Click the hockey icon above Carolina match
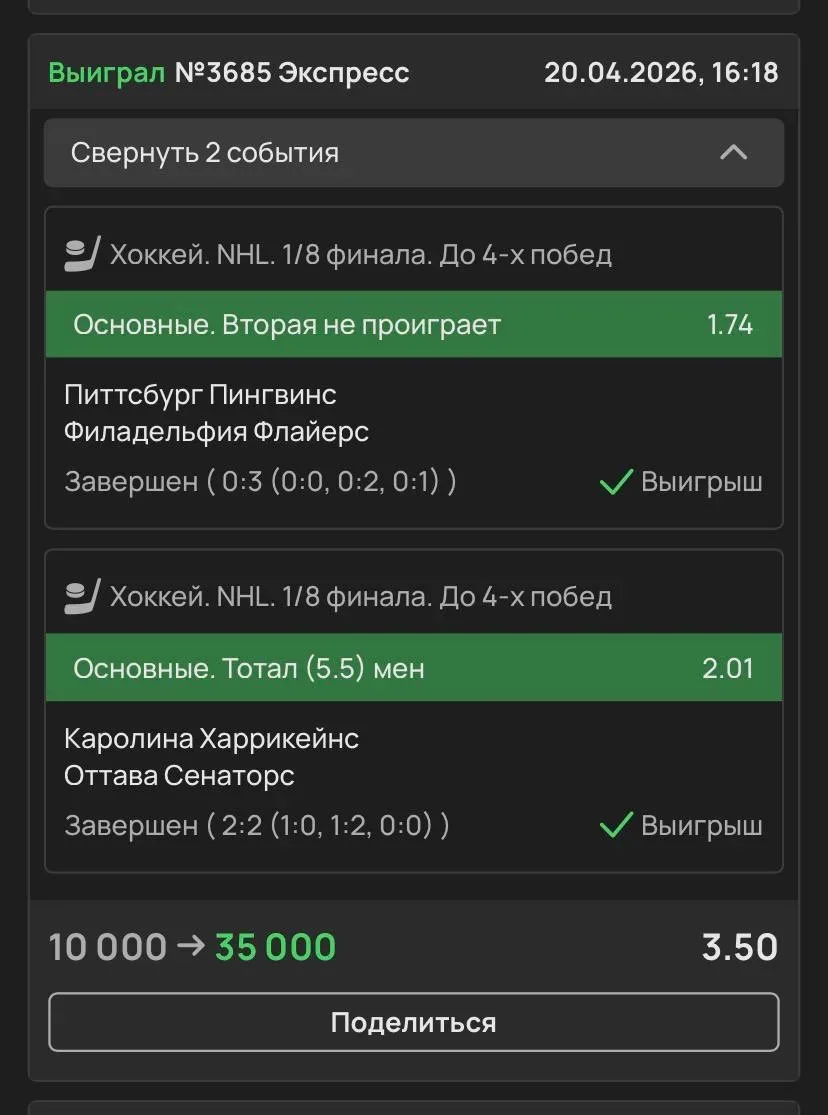Viewport: 828px width, 1115px height. (83, 597)
